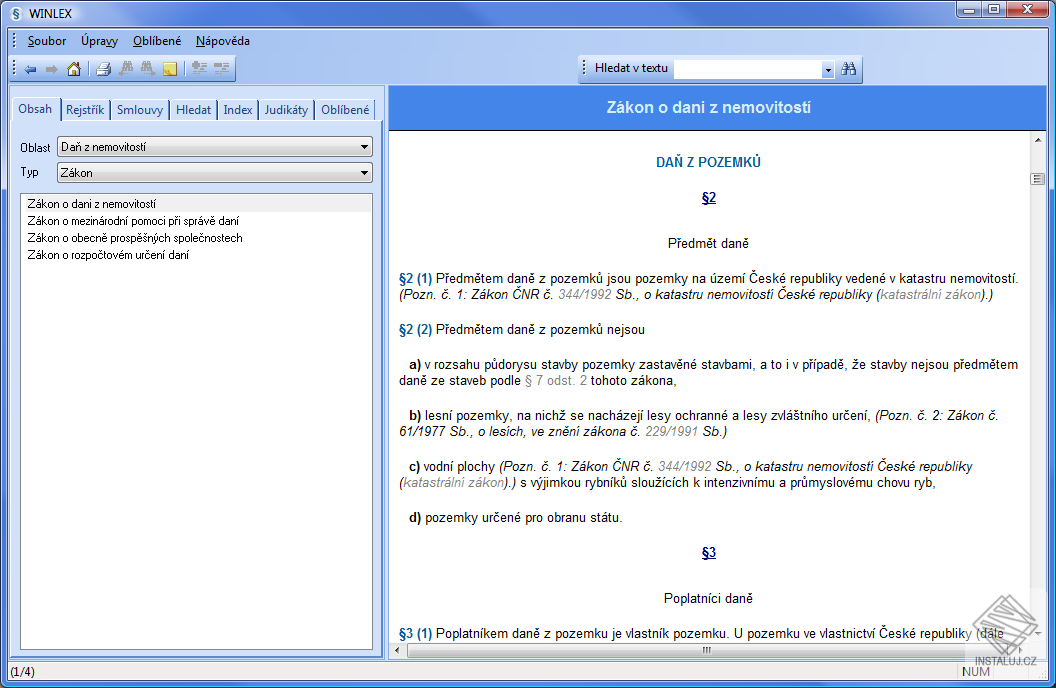Expand text outline toolbar icon

pyautogui.click(x=199, y=69)
